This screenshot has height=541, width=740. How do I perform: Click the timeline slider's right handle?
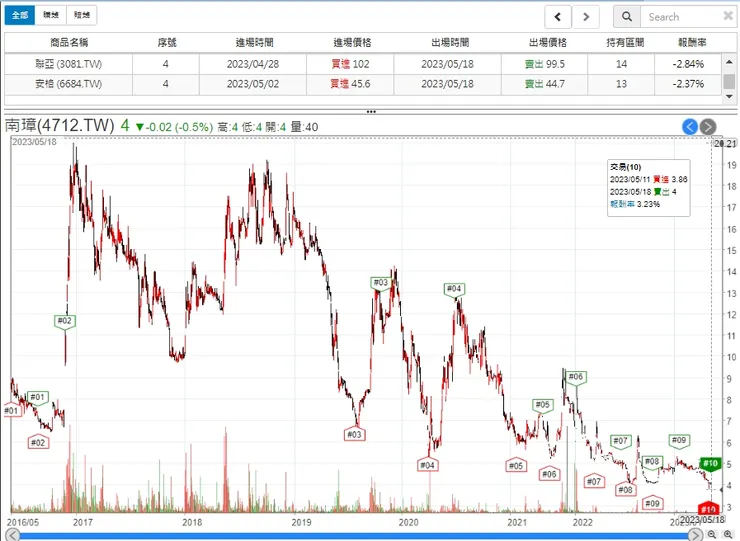(x=695, y=534)
